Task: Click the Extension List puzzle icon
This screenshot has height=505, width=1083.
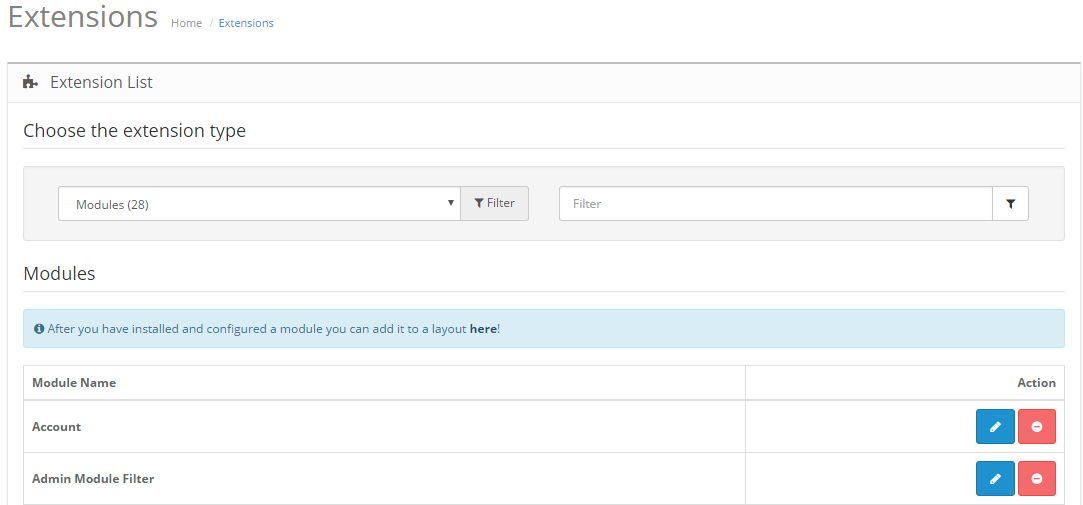Action: tap(30, 82)
